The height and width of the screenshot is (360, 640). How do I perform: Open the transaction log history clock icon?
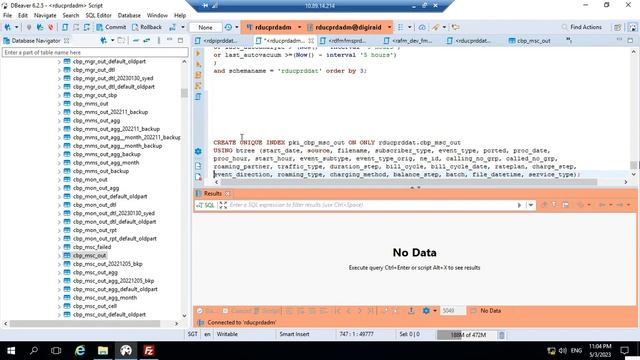pos(228,27)
